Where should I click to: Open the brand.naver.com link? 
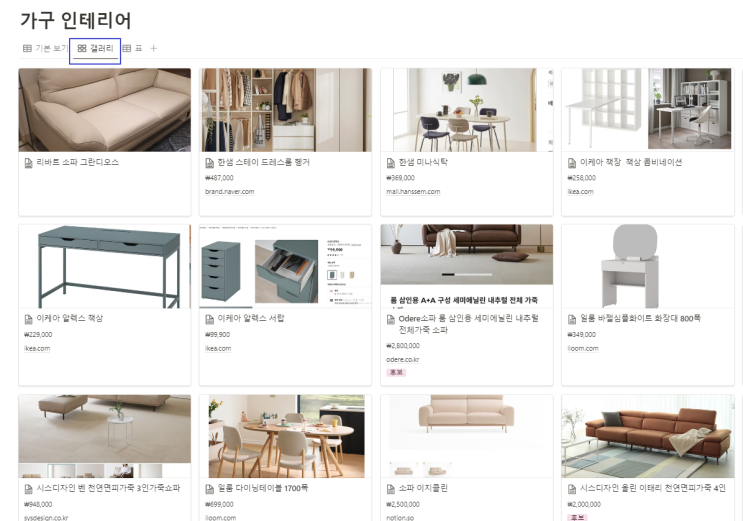tap(229, 192)
